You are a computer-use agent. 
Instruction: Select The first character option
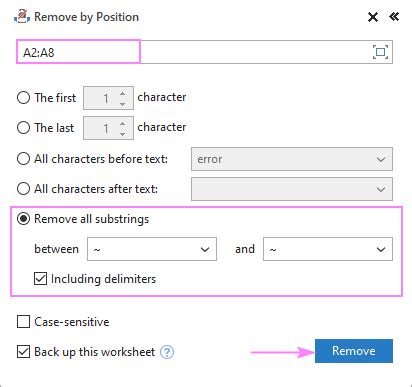(x=23, y=98)
